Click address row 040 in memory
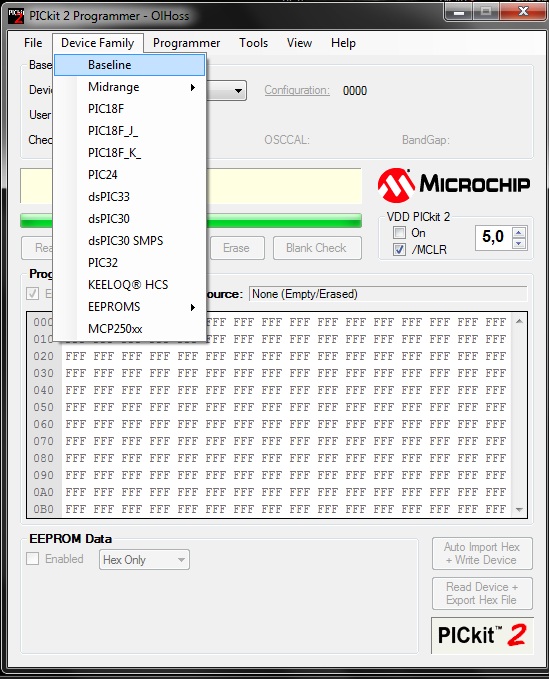The image size is (549, 679). click(x=44, y=390)
